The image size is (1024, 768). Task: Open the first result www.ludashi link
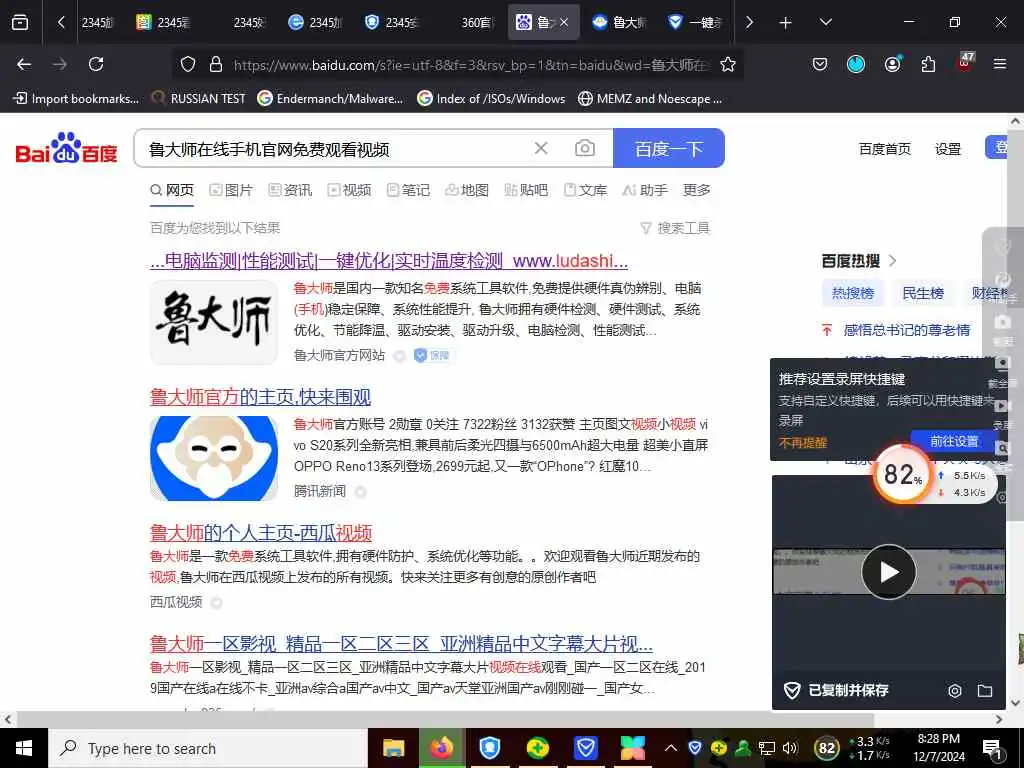pyautogui.click(x=389, y=261)
